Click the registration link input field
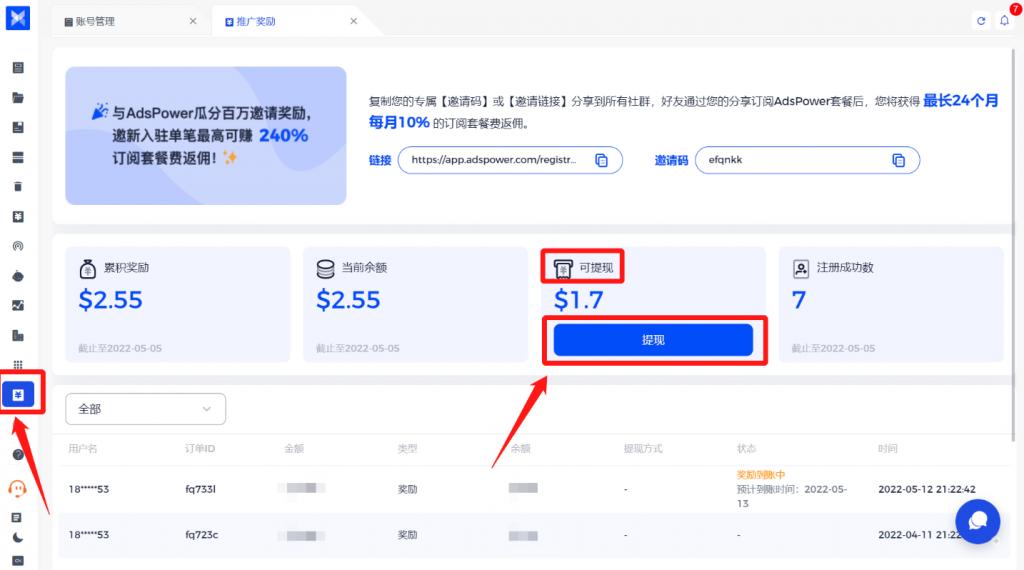Screen dimensions: 1024x570 point(510,160)
